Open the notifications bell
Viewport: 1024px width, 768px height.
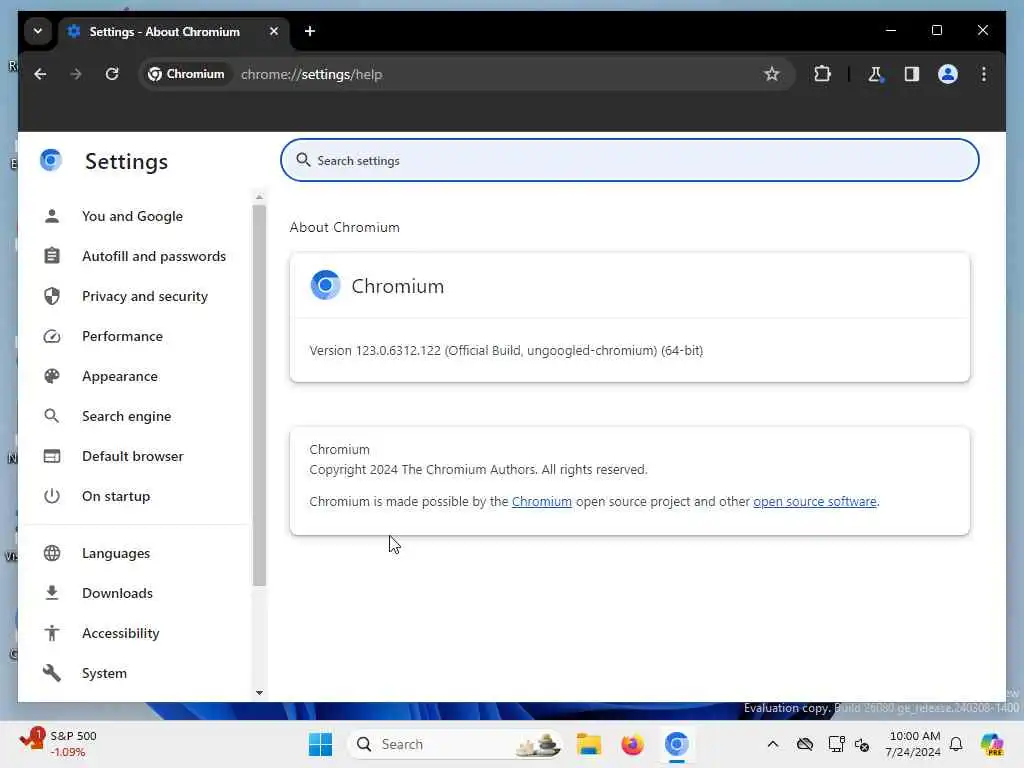[x=955, y=744]
